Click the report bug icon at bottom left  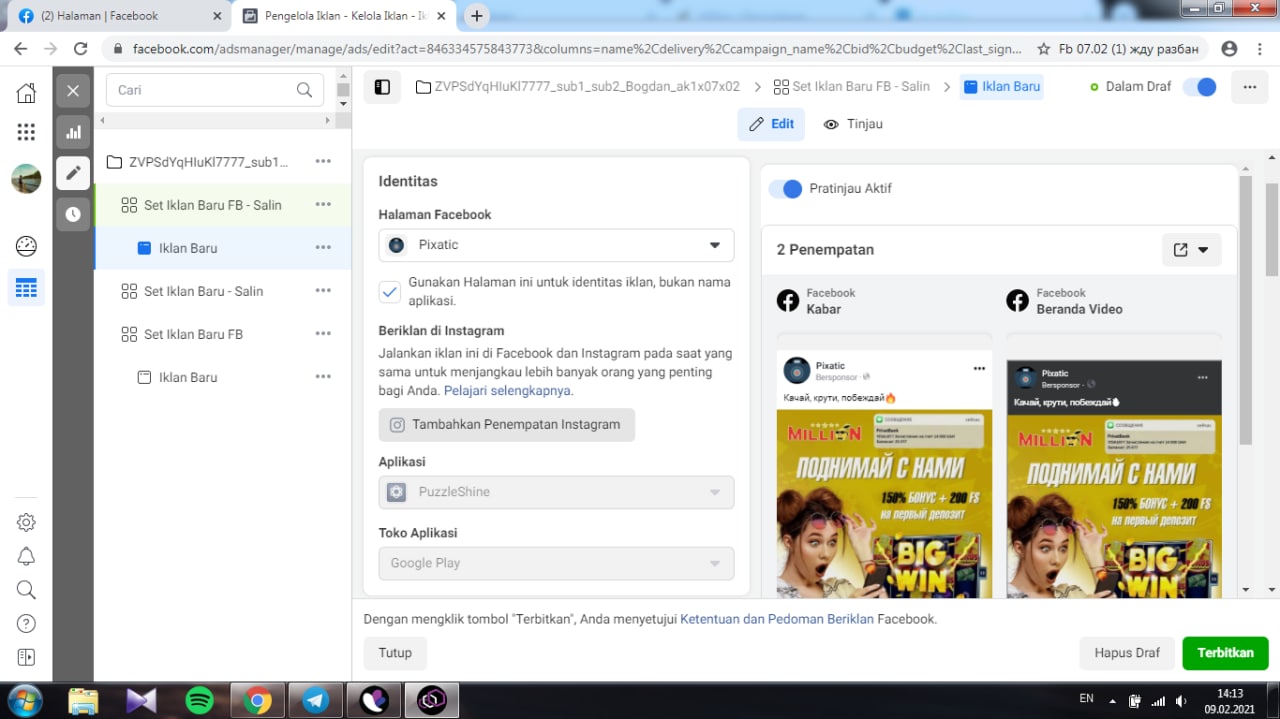click(26, 657)
